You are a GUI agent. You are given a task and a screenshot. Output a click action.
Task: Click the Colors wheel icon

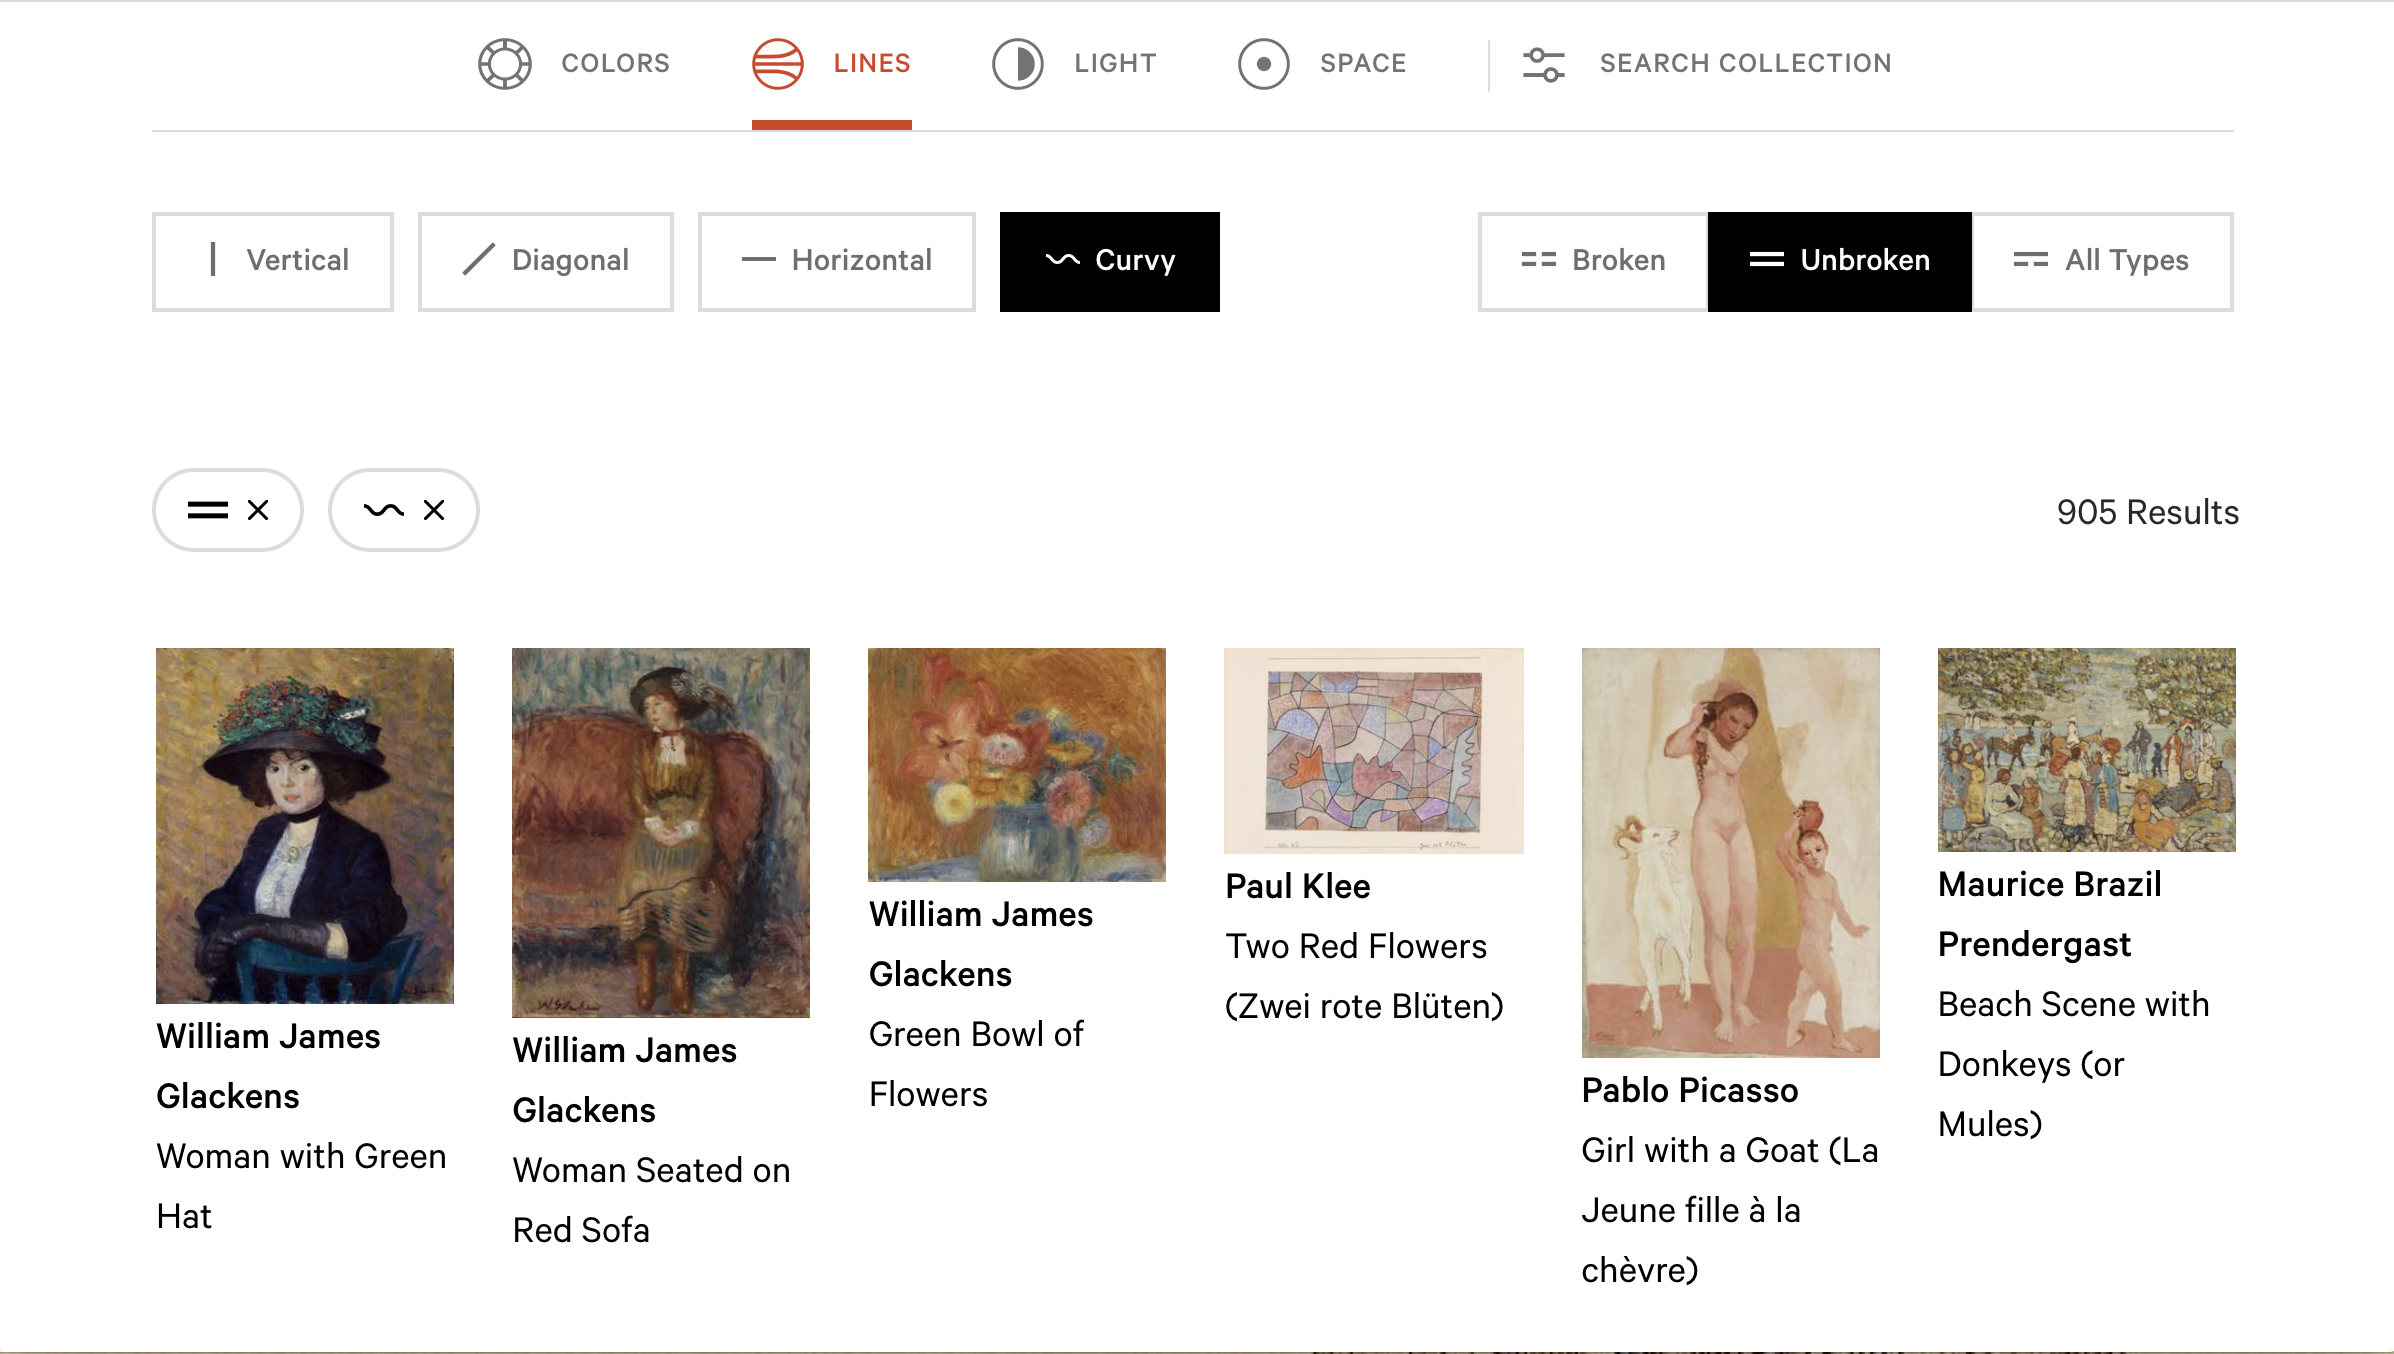coord(504,64)
